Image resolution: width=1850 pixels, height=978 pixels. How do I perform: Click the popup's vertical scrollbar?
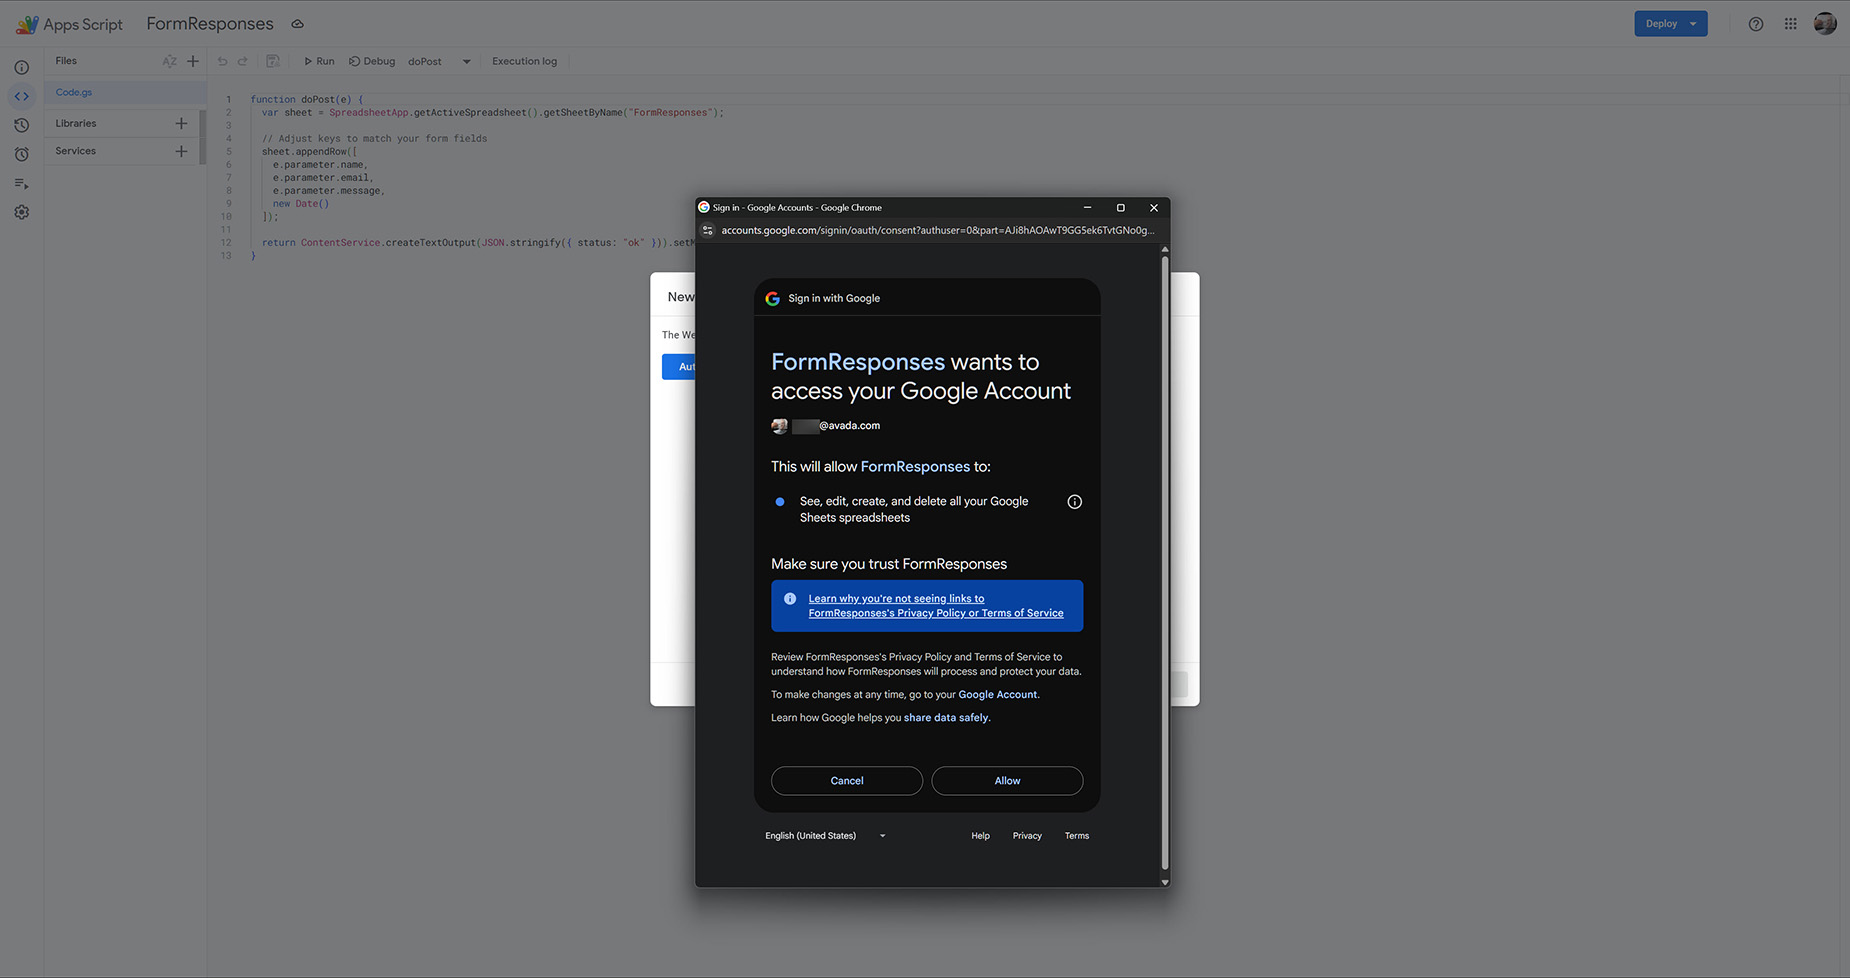point(1164,560)
